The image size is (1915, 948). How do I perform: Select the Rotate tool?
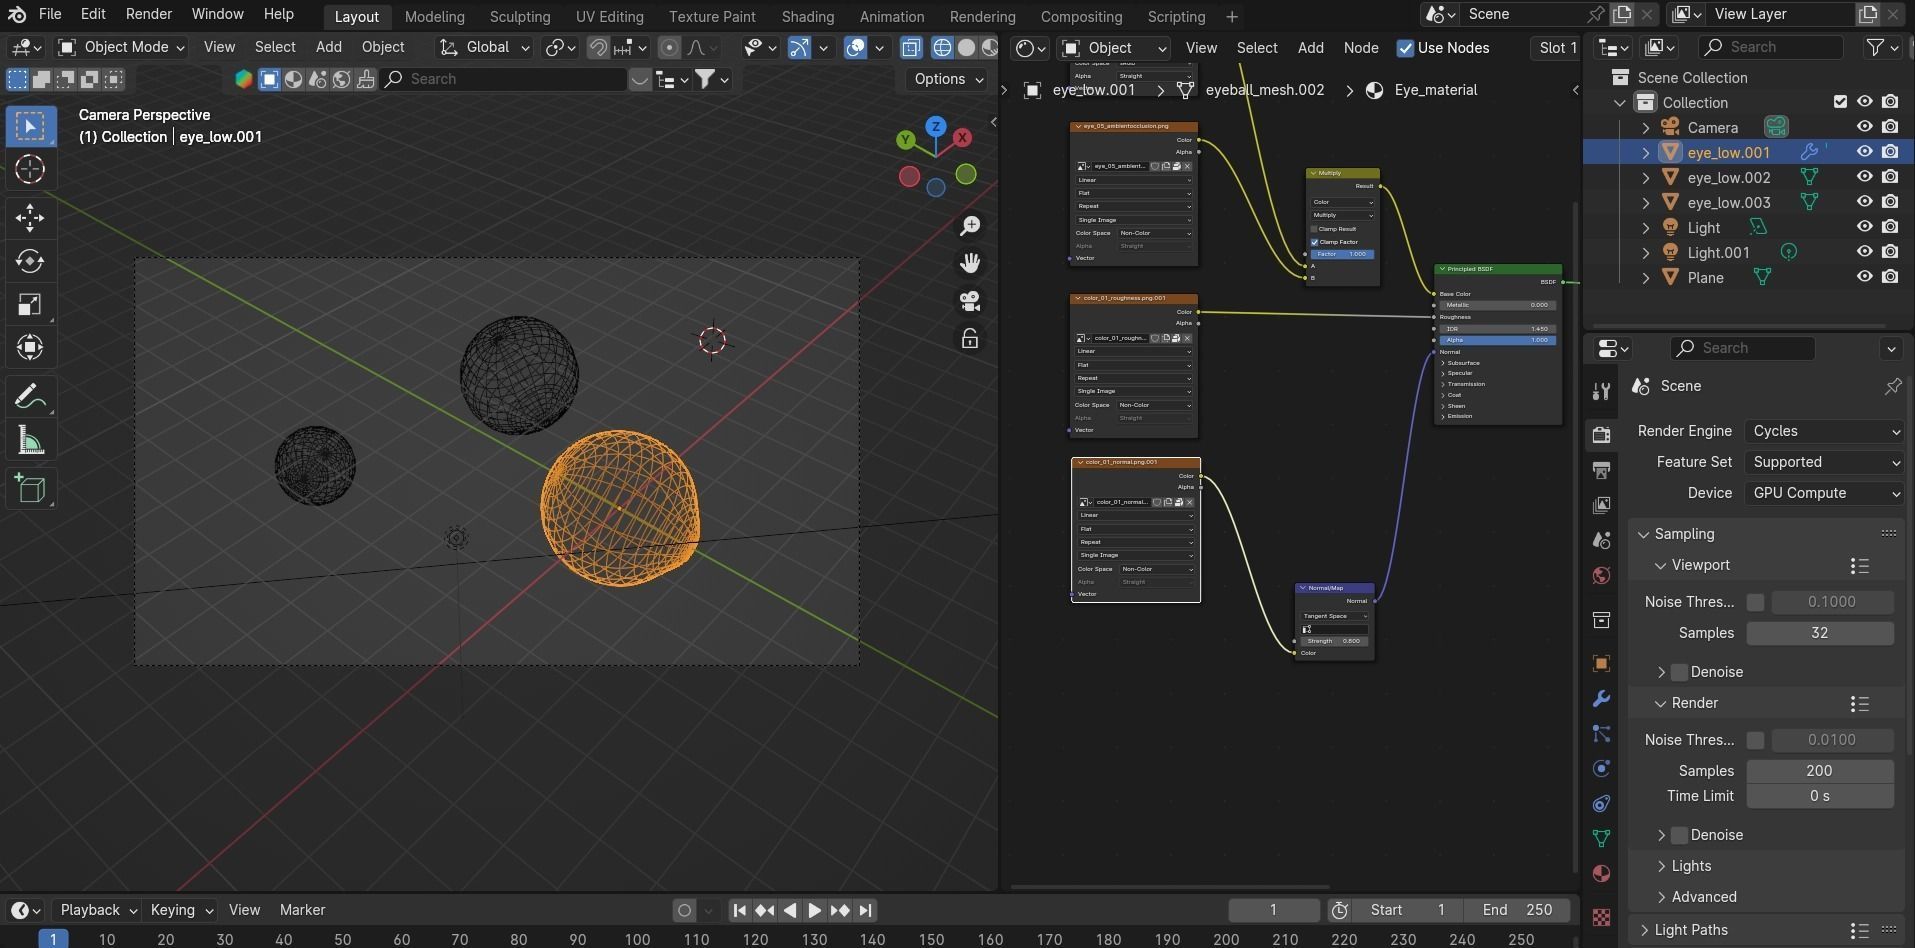click(x=30, y=261)
